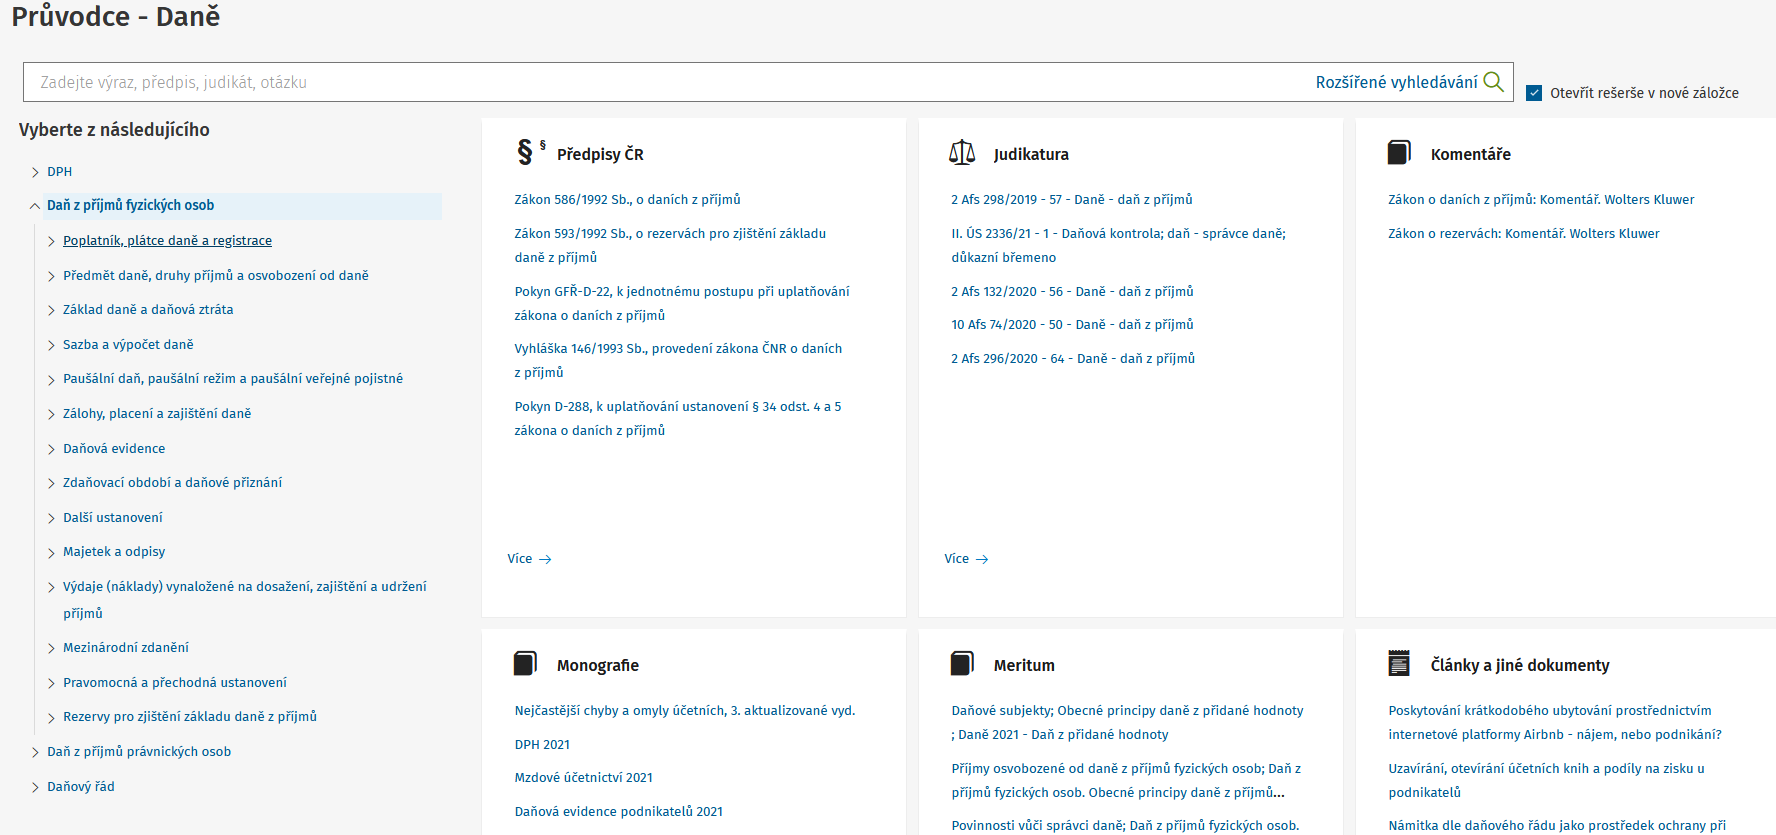Open Rozšířené vyhledávání advanced search
The height and width of the screenshot is (835, 1776).
(x=1396, y=82)
